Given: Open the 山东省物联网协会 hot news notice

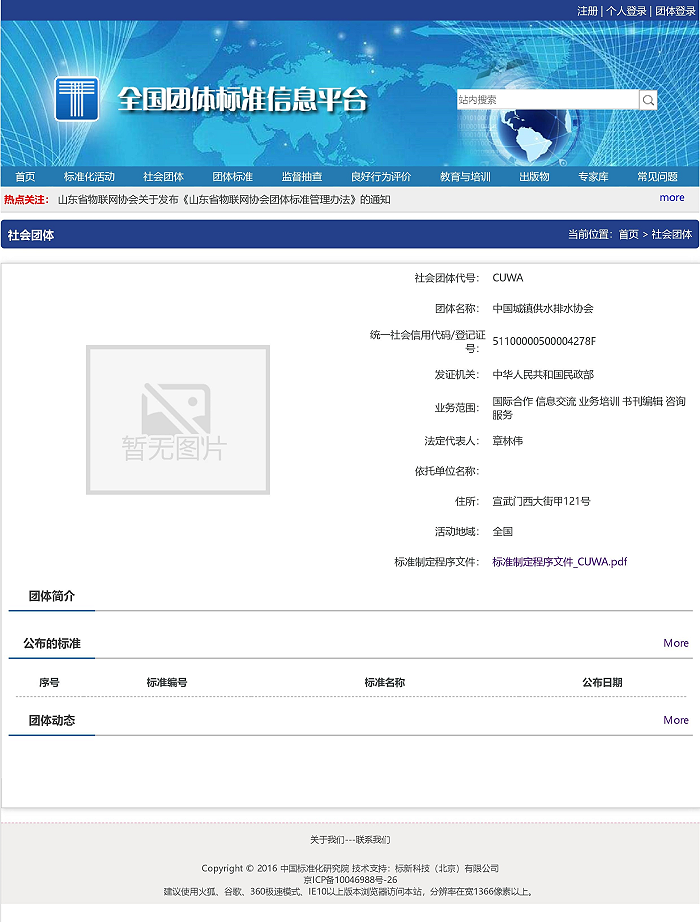Looking at the screenshot, I should coord(224,199).
